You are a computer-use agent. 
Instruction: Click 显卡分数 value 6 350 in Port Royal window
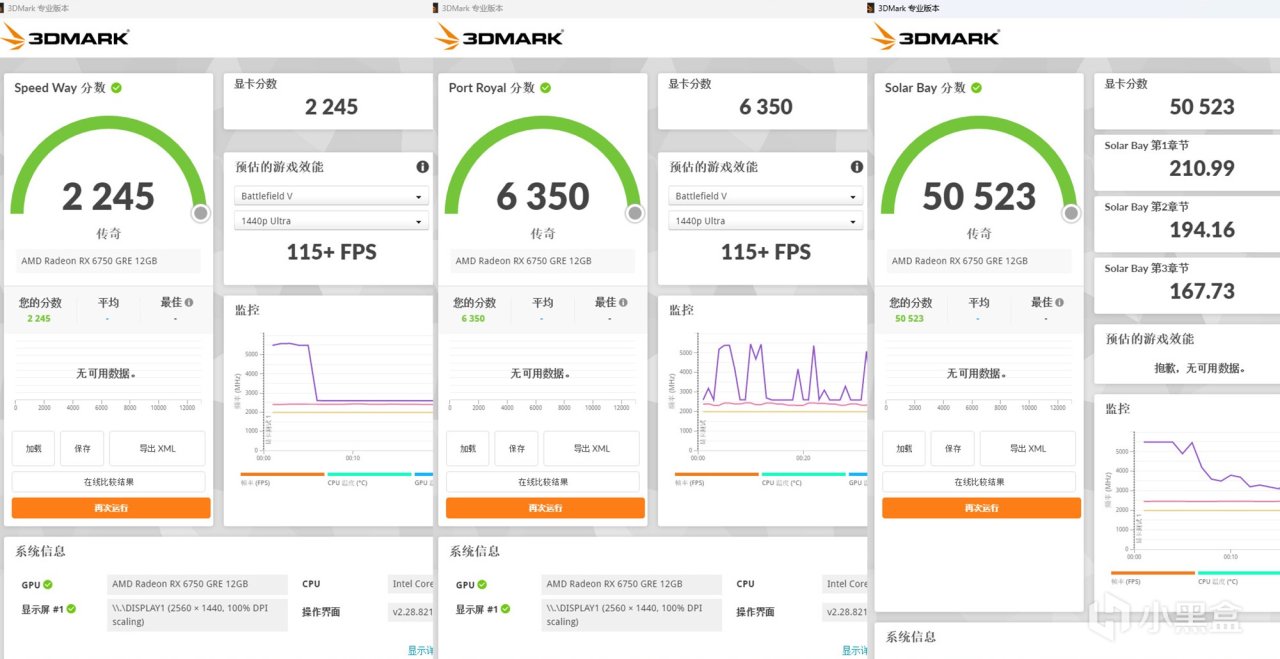766,107
